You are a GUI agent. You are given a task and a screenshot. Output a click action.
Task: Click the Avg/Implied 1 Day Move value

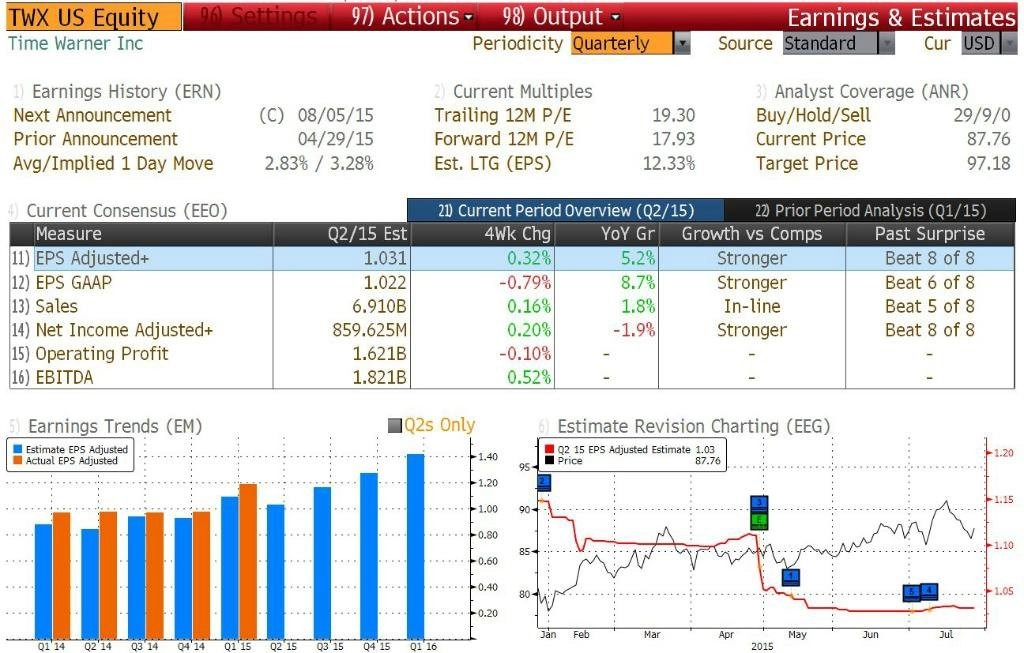tap(319, 163)
